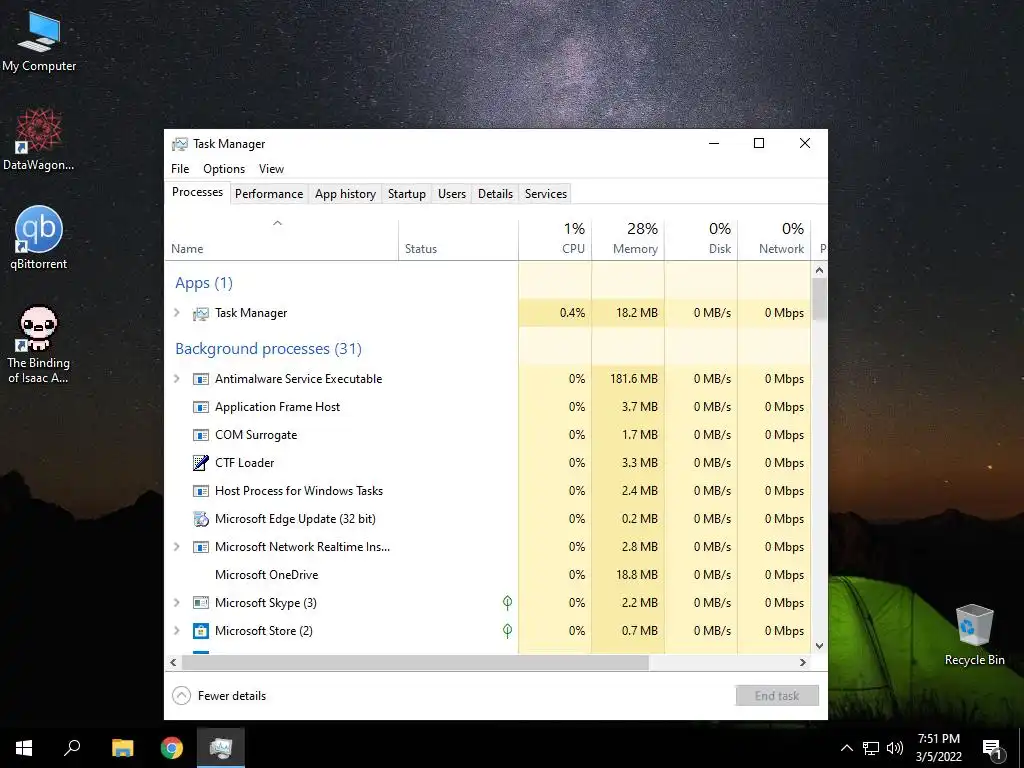
Task: Switch to the App history tab
Action: 345,194
